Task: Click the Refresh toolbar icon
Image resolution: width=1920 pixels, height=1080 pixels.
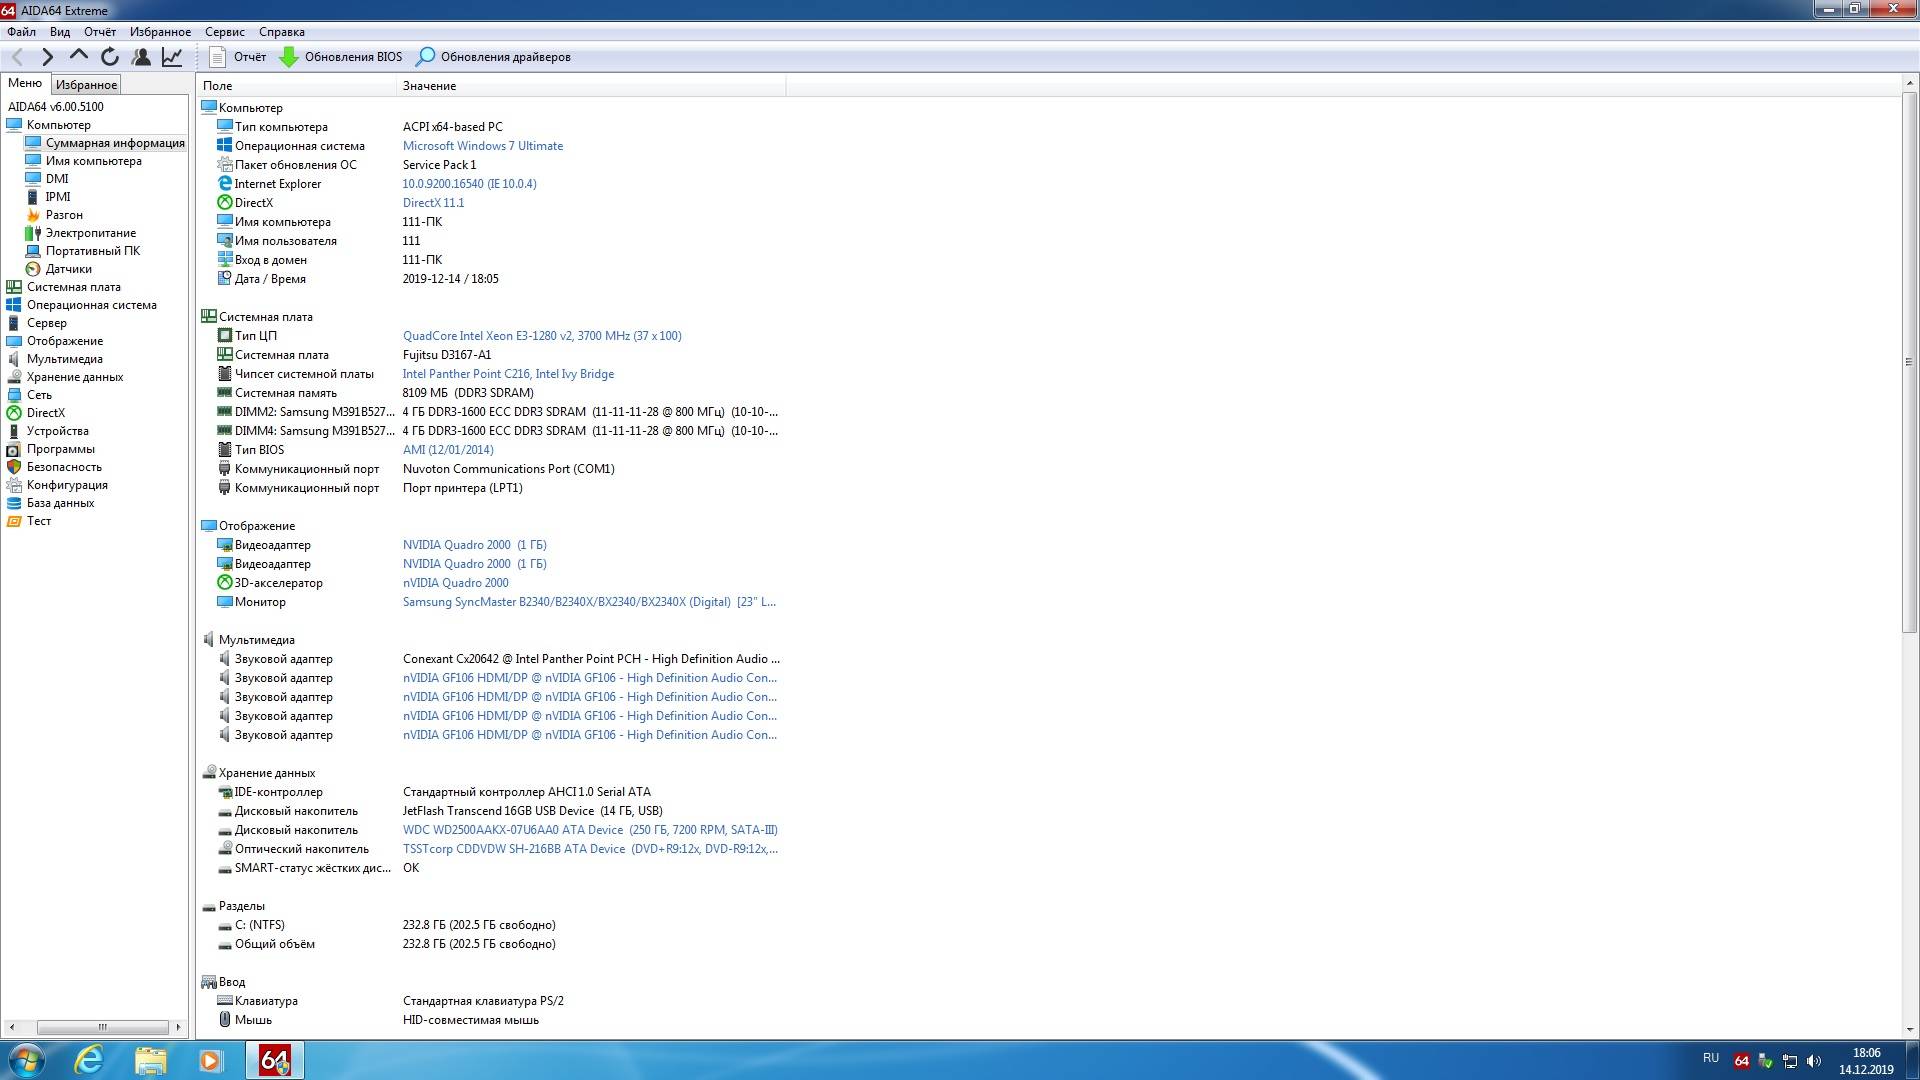Action: click(x=110, y=57)
